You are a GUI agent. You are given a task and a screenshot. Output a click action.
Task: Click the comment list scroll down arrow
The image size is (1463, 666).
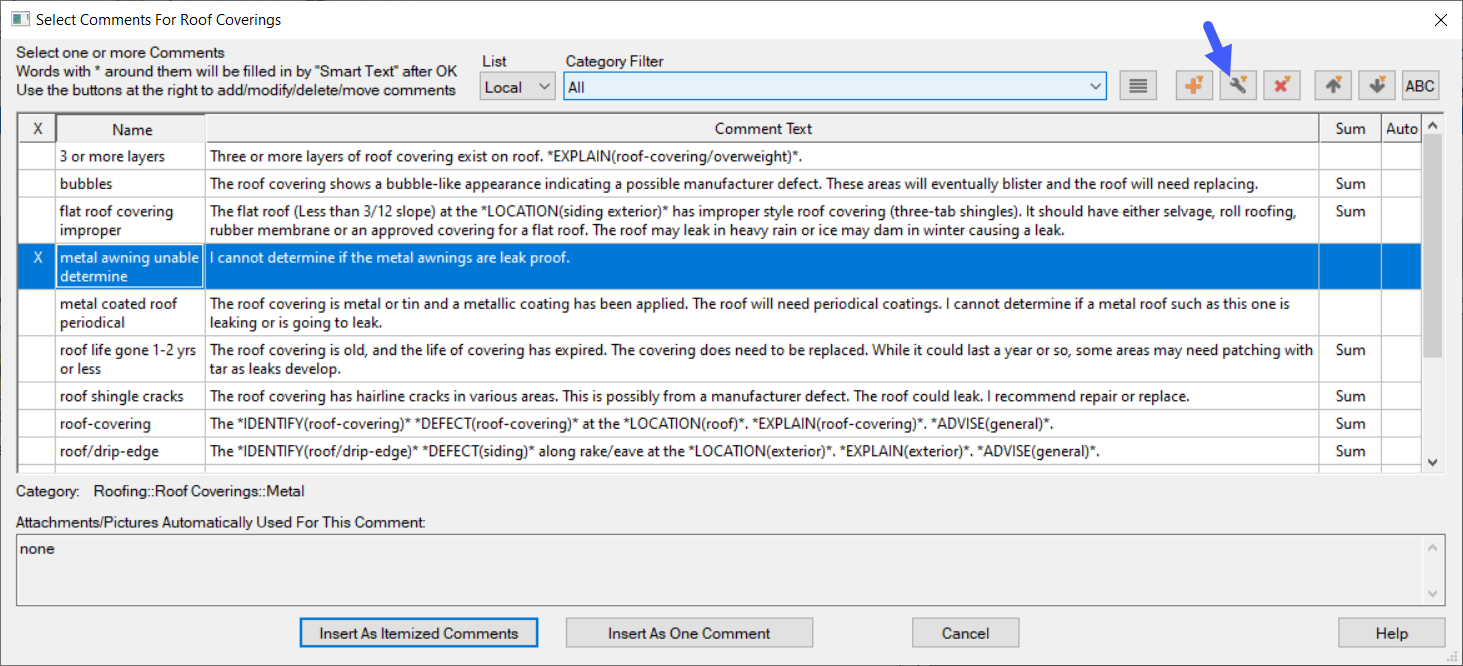[1433, 462]
